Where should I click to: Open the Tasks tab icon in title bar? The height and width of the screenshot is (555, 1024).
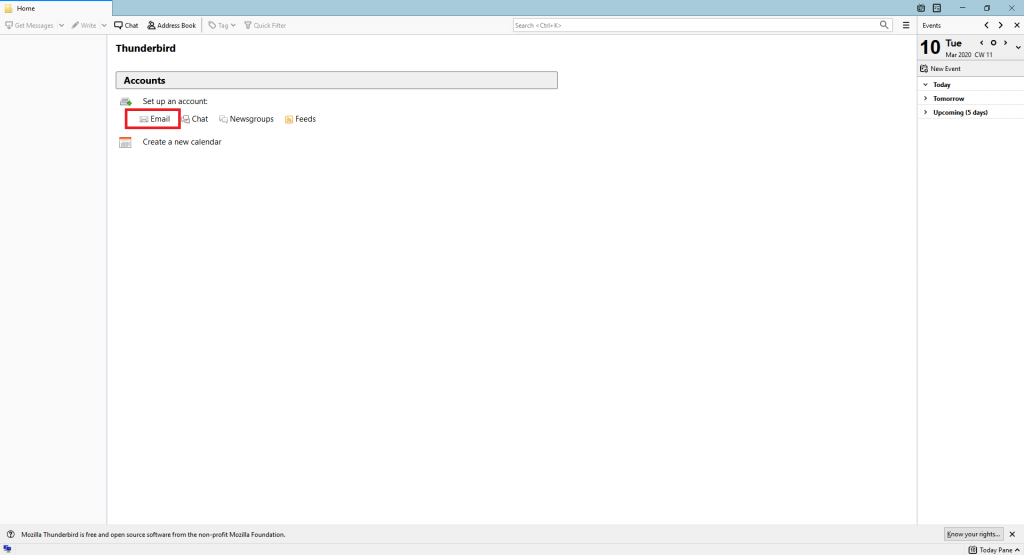tap(936, 8)
